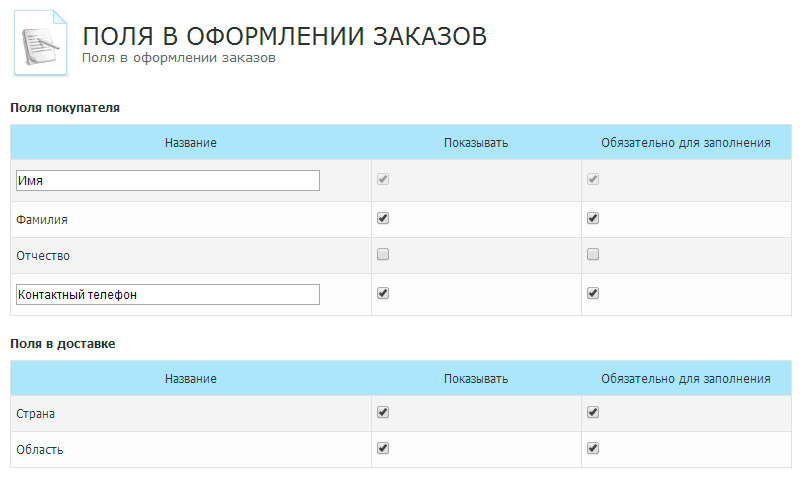Uncheck Показывать for Контактный телефон
The image size is (805, 479).
tap(383, 293)
